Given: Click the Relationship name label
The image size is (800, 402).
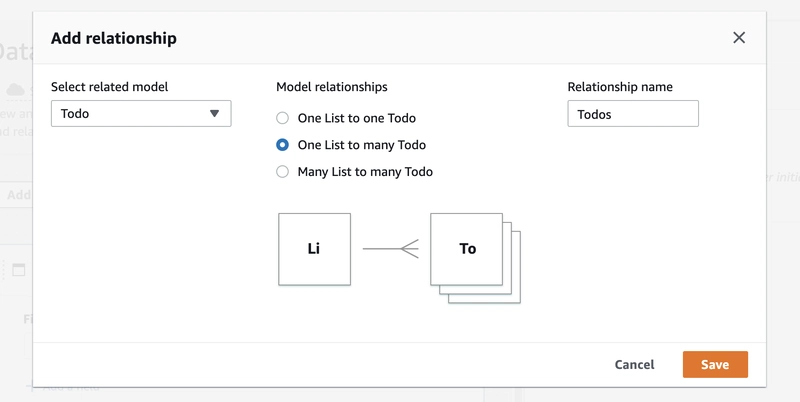Looking at the screenshot, I should [620, 87].
